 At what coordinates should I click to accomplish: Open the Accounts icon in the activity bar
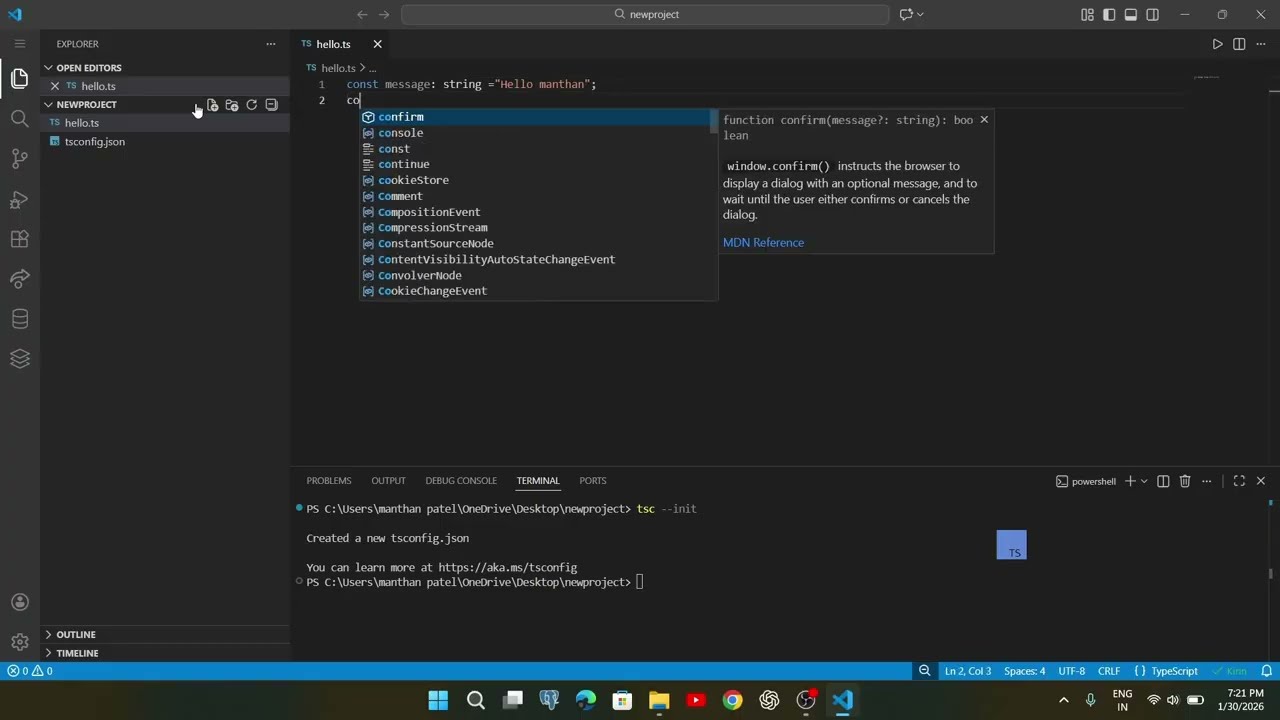pos(19,602)
